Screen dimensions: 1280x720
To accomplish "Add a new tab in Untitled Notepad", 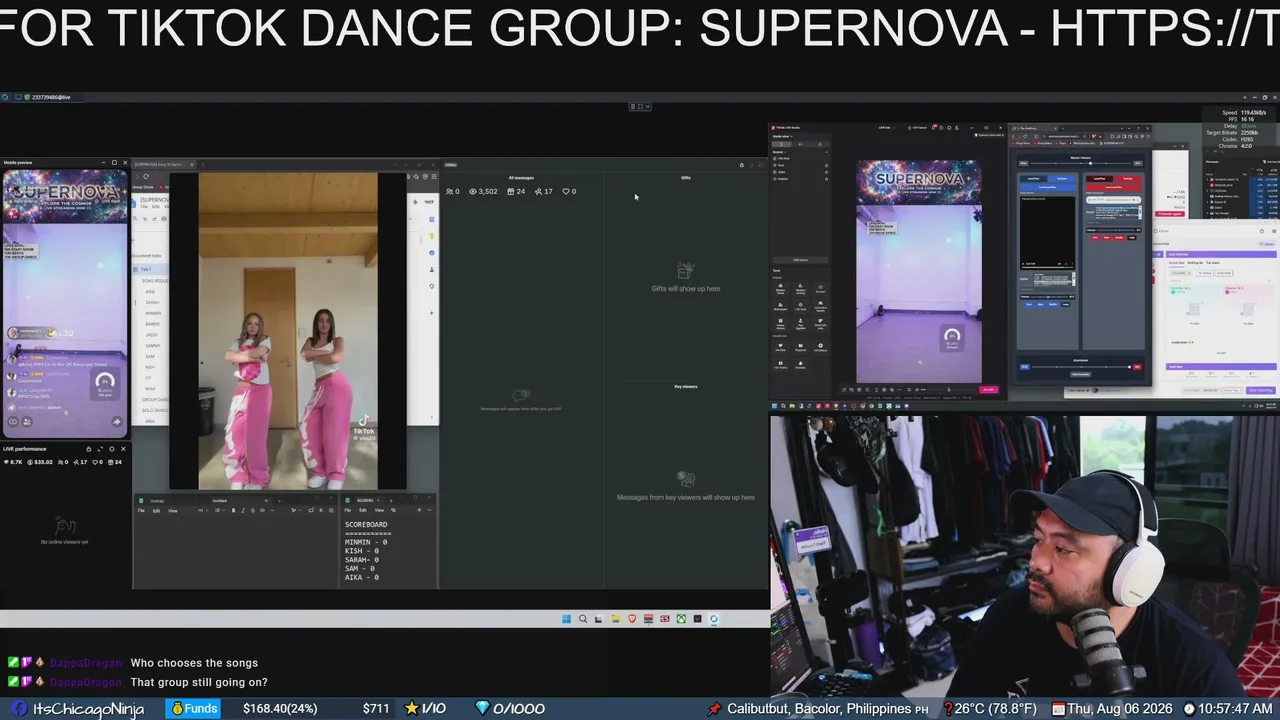I will pyautogui.click(x=277, y=501).
